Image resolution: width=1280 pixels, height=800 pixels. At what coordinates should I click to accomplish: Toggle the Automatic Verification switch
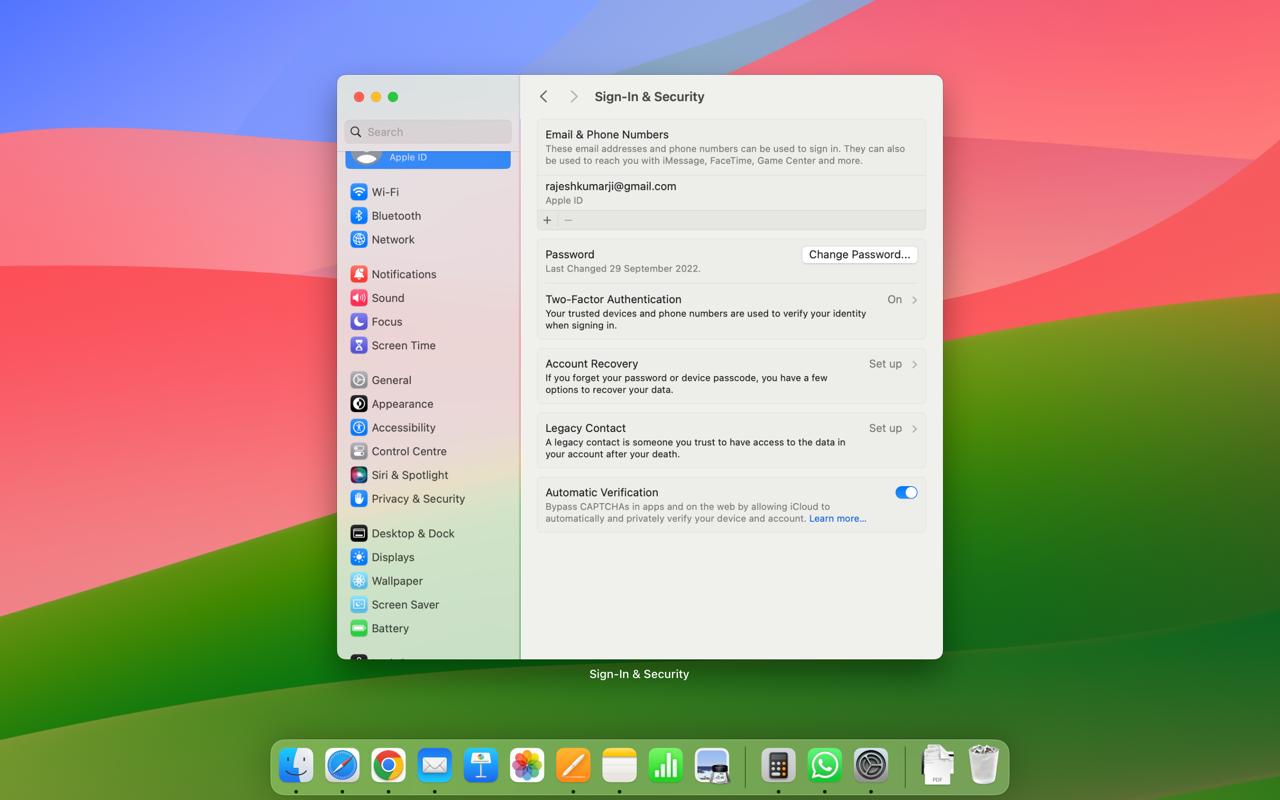point(906,493)
